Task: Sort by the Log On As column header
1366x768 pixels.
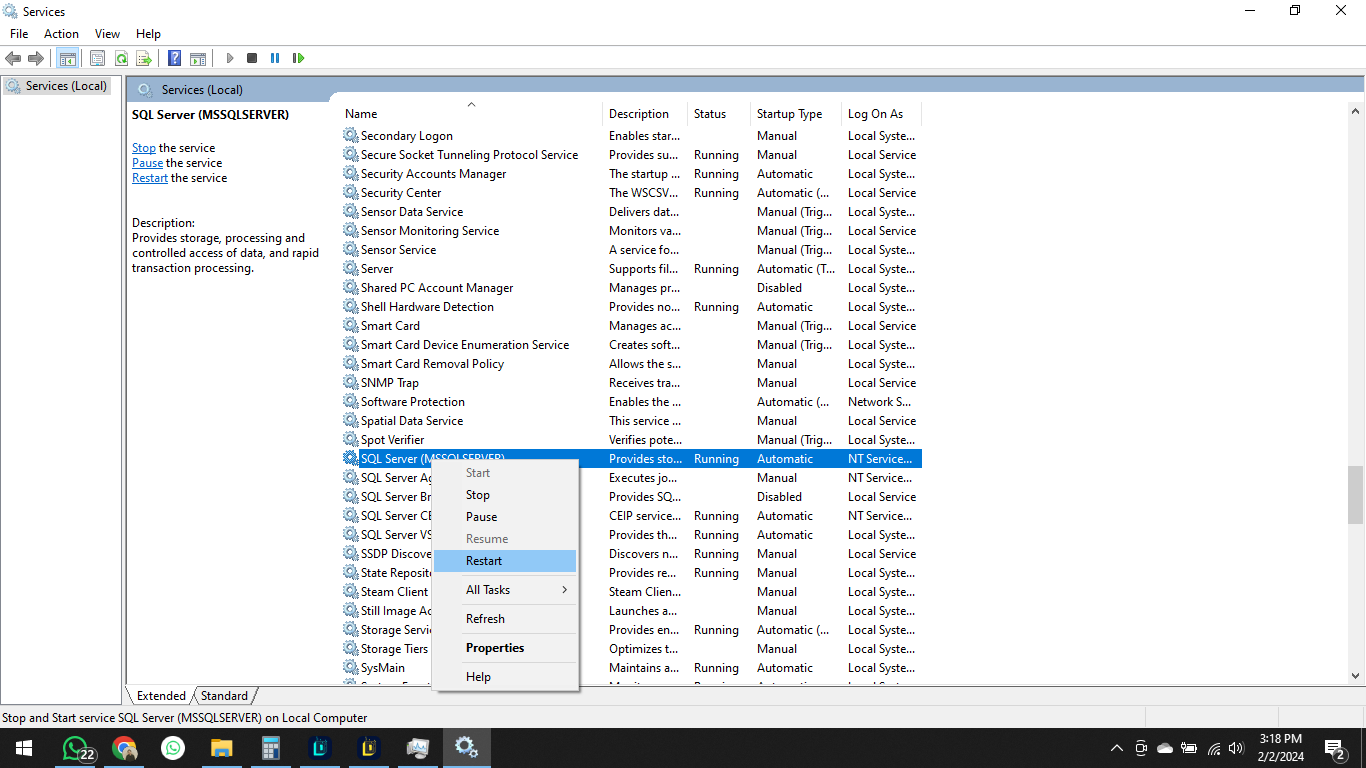Action: pyautogui.click(x=881, y=113)
